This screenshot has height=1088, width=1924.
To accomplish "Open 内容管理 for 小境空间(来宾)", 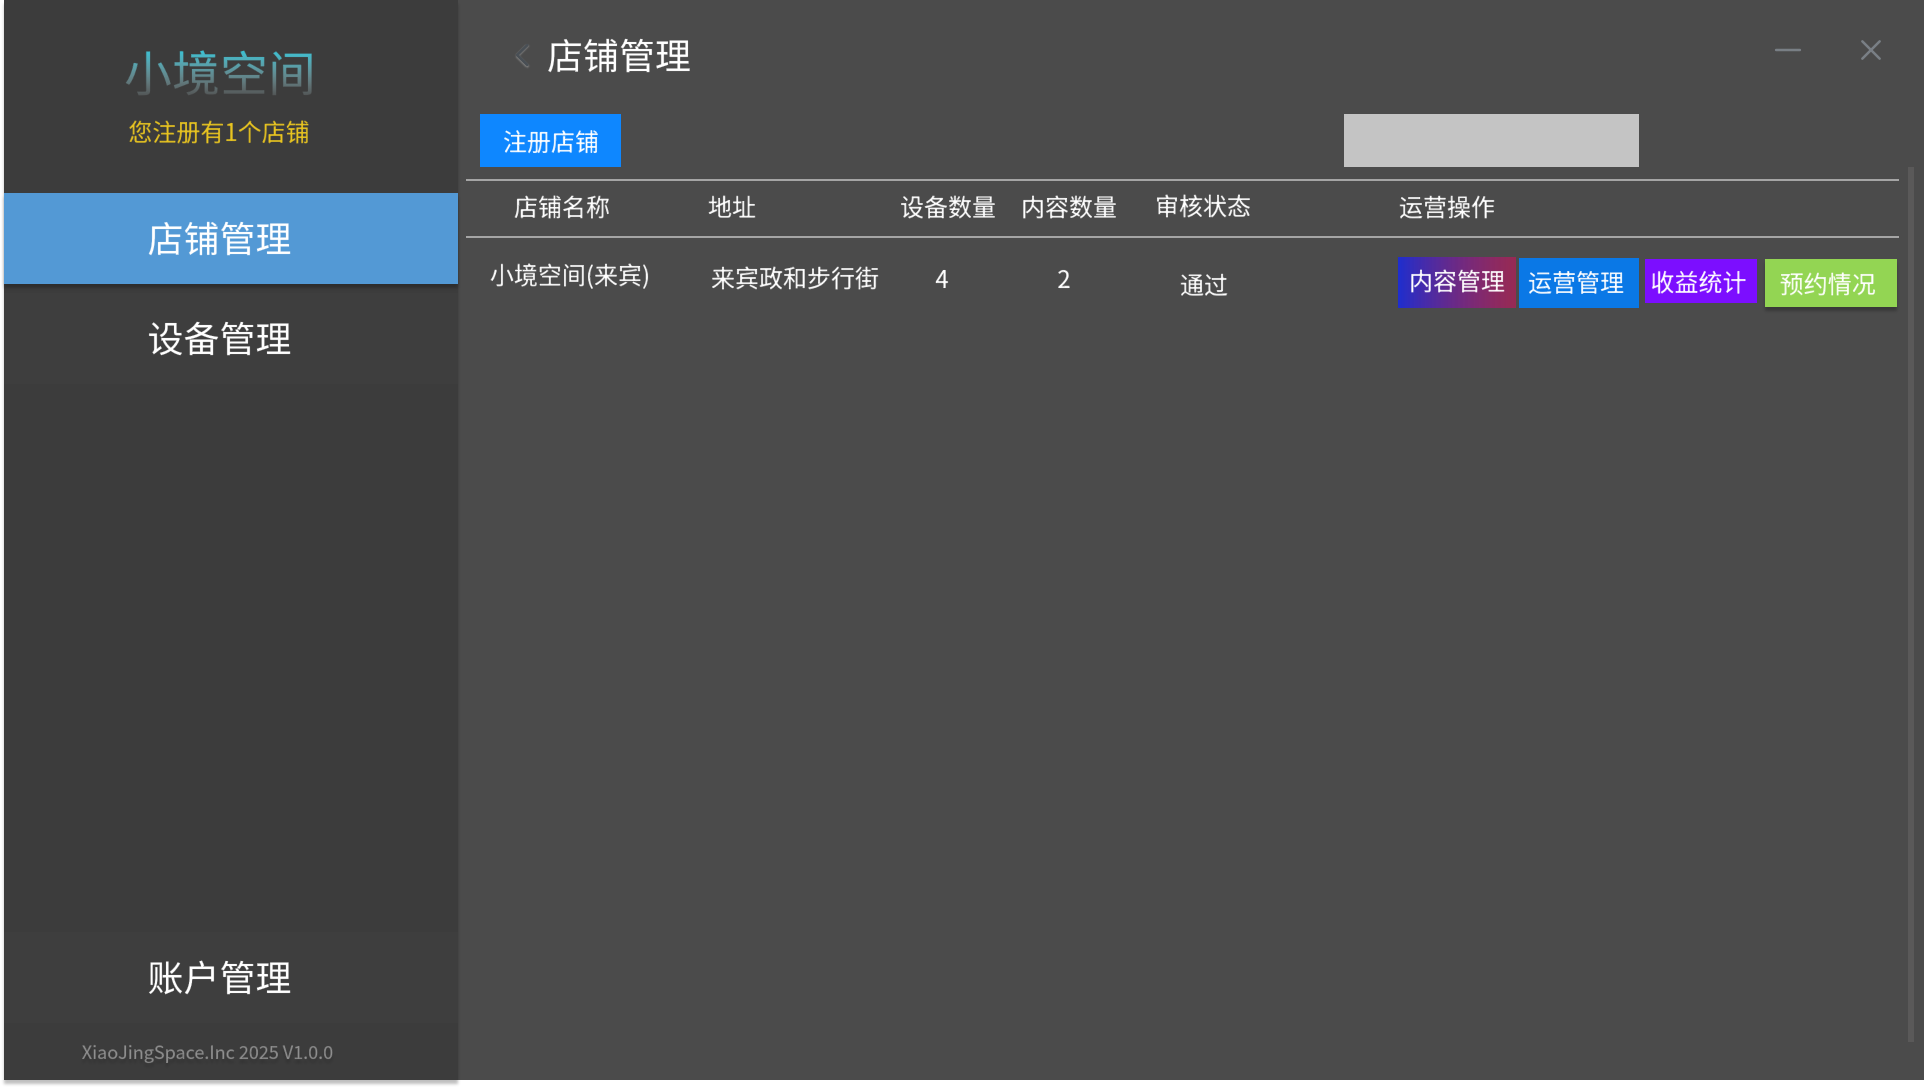I will click(x=1455, y=282).
